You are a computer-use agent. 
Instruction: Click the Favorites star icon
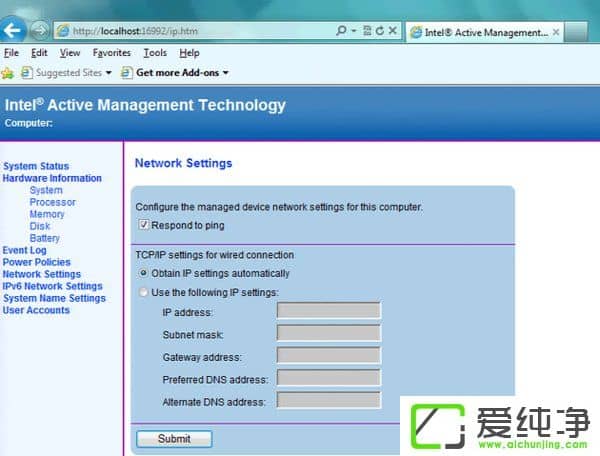point(7,73)
